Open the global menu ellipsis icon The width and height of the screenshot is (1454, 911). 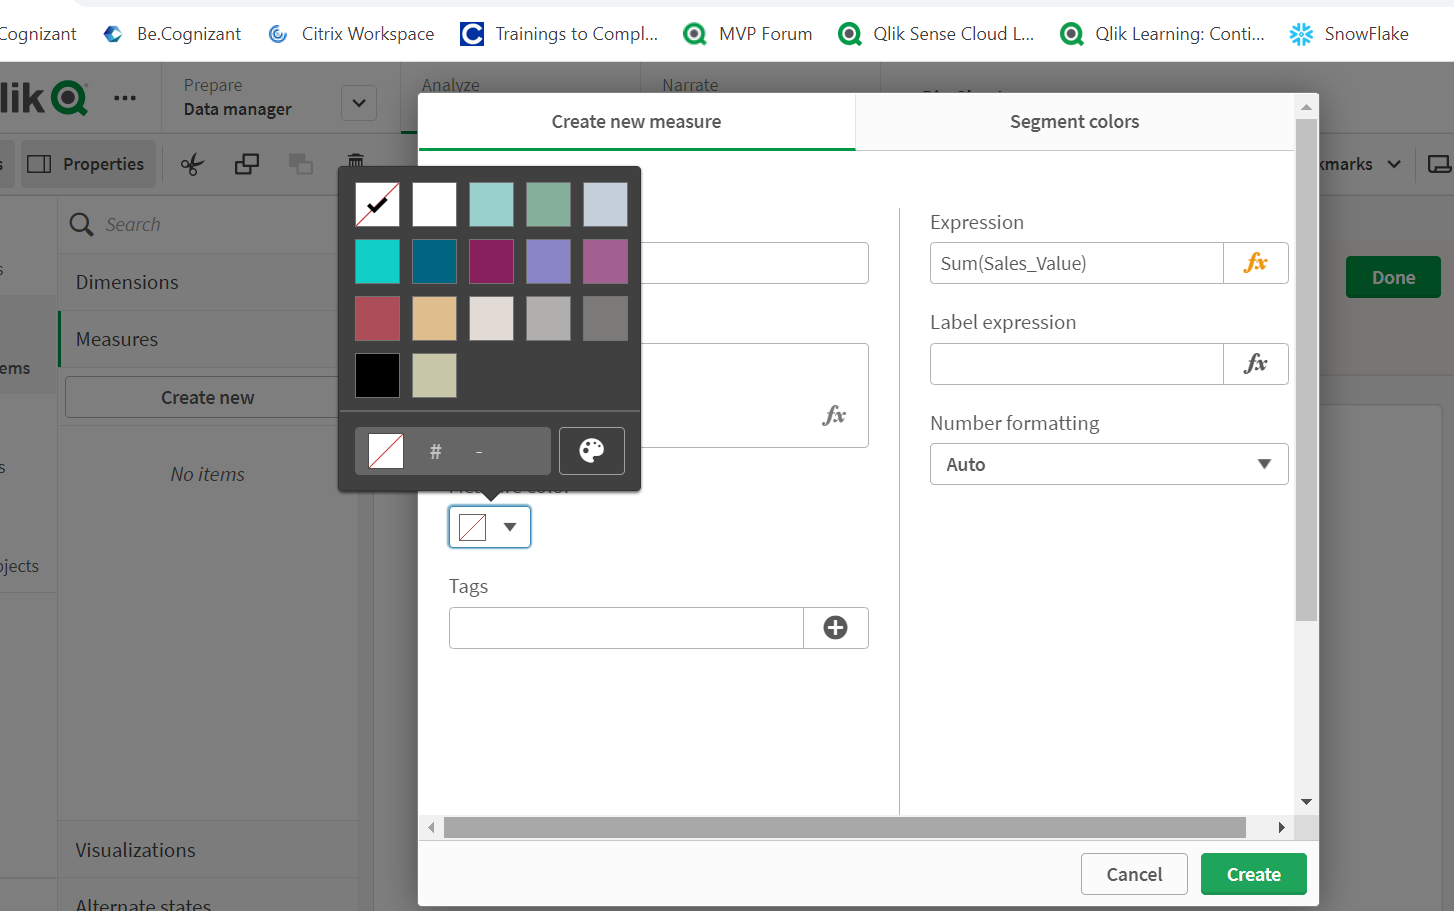click(x=125, y=97)
